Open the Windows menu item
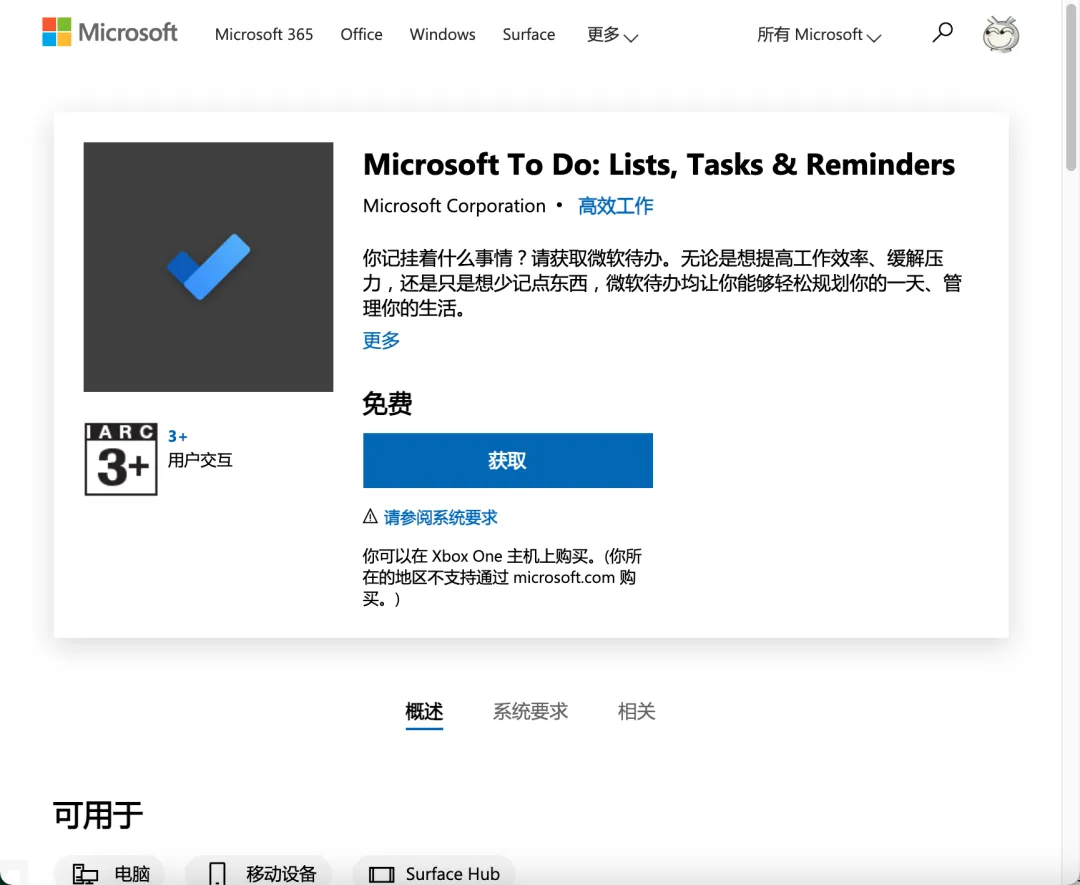The width and height of the screenshot is (1080, 885). [442, 34]
